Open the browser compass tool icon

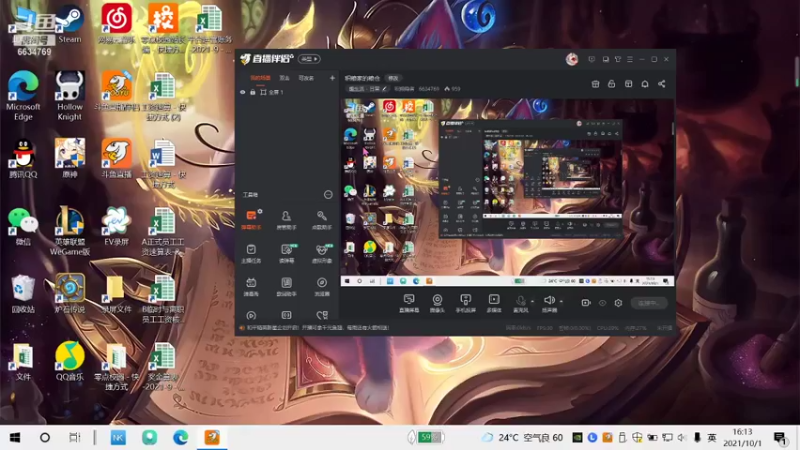point(321,286)
